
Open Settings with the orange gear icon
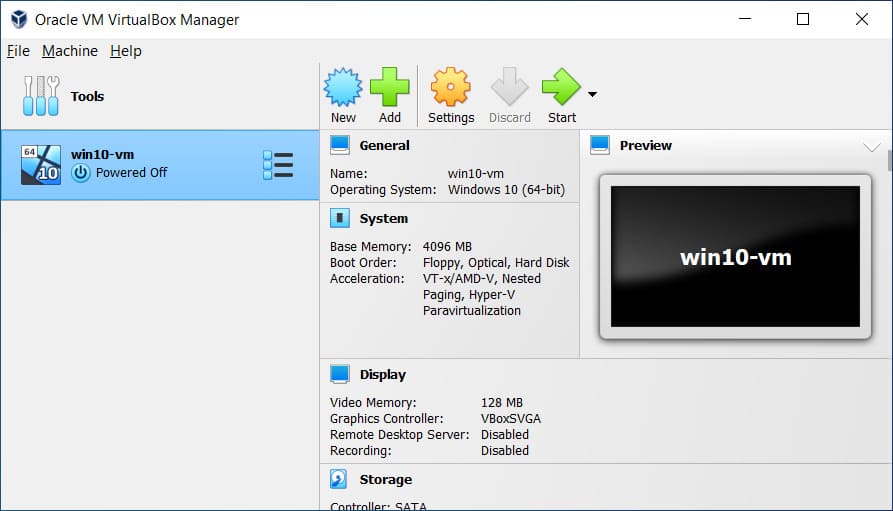(450, 88)
